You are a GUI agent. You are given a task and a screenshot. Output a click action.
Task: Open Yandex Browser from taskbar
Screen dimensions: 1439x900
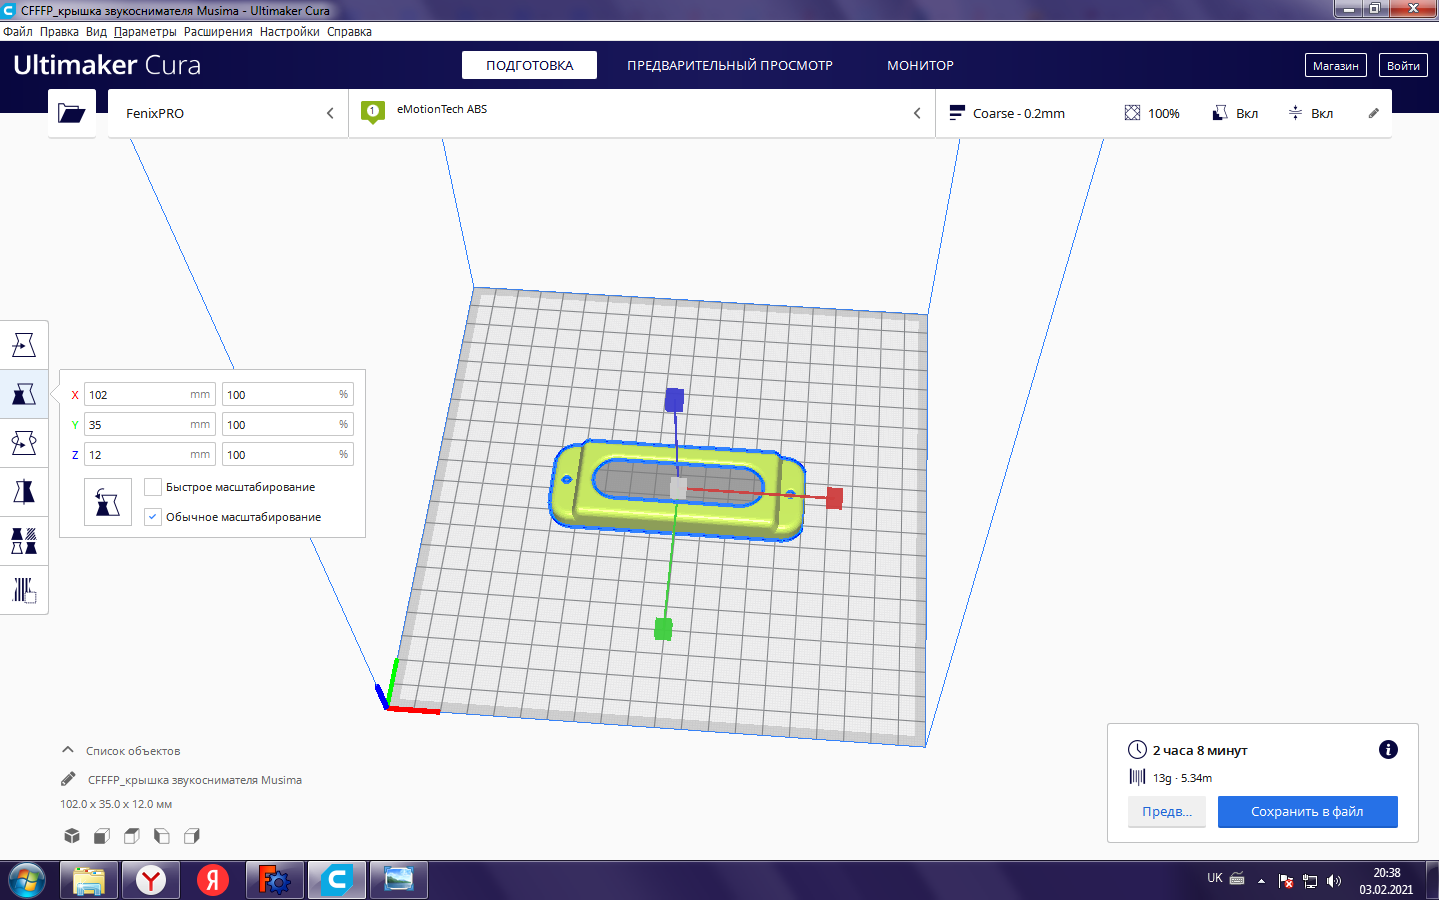(151, 880)
